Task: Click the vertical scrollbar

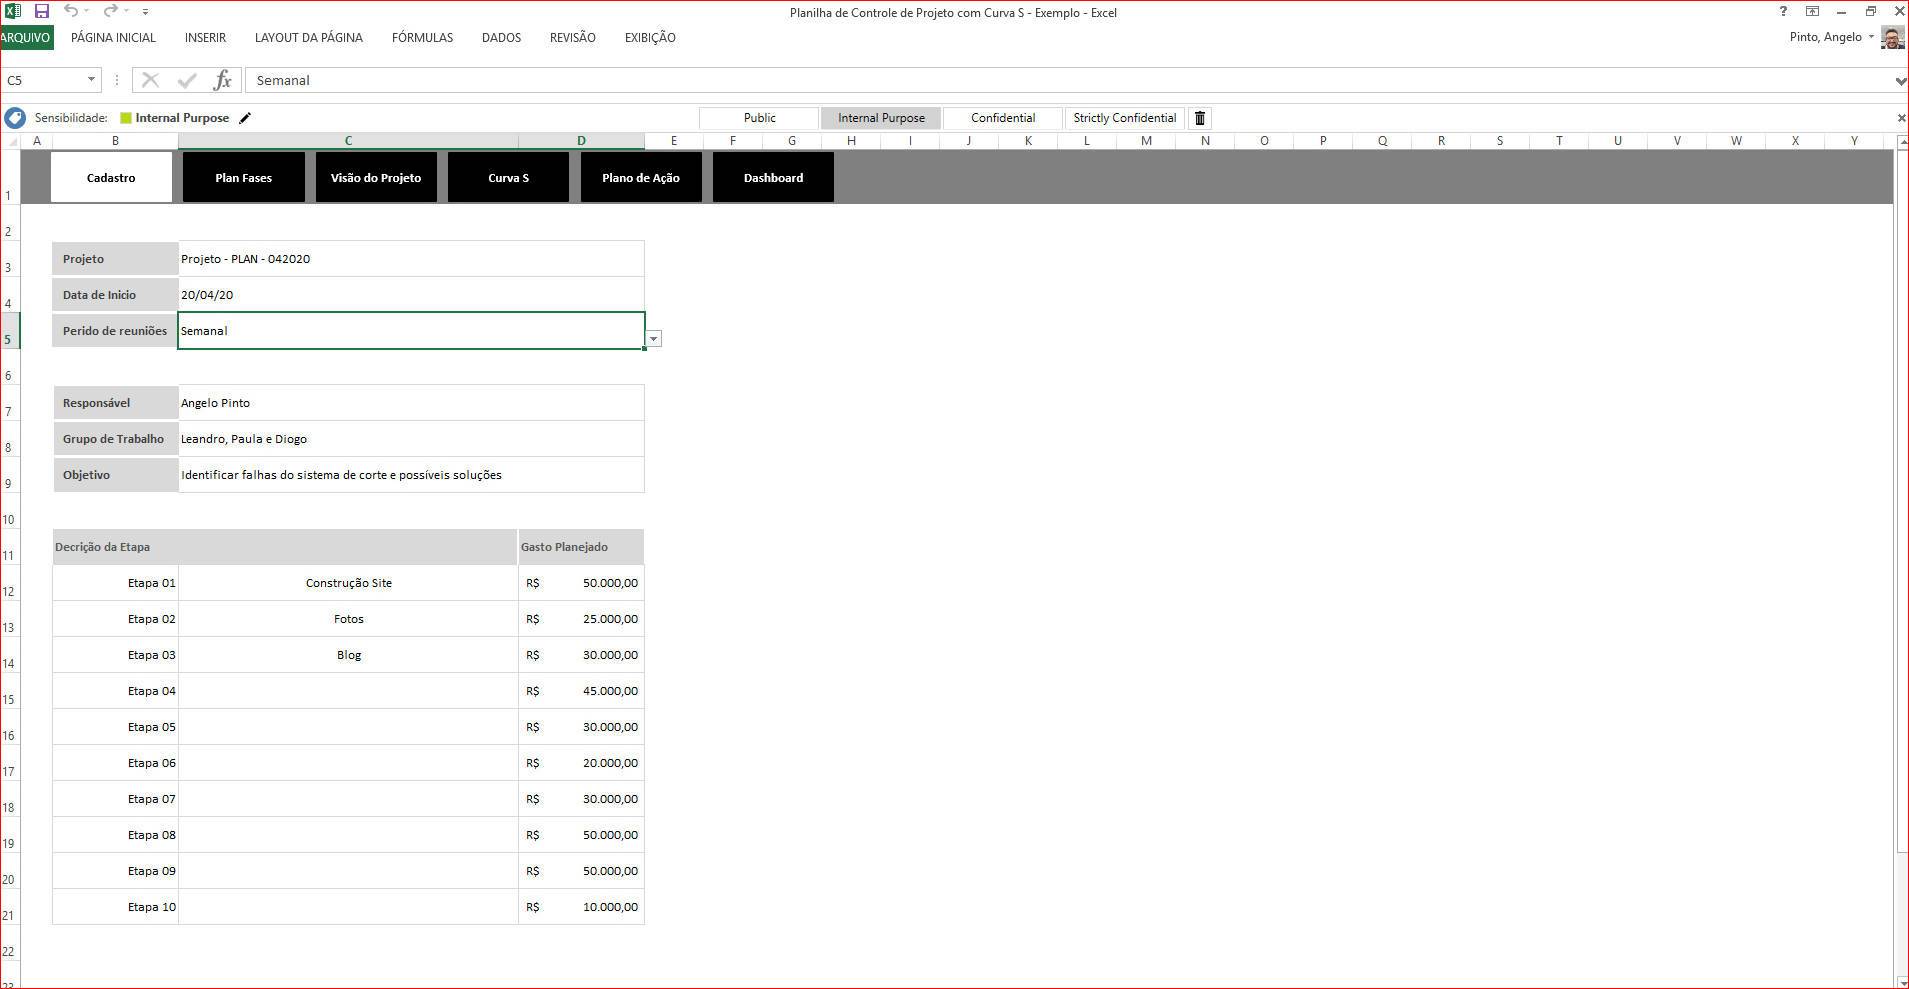Action: click(x=1902, y=500)
